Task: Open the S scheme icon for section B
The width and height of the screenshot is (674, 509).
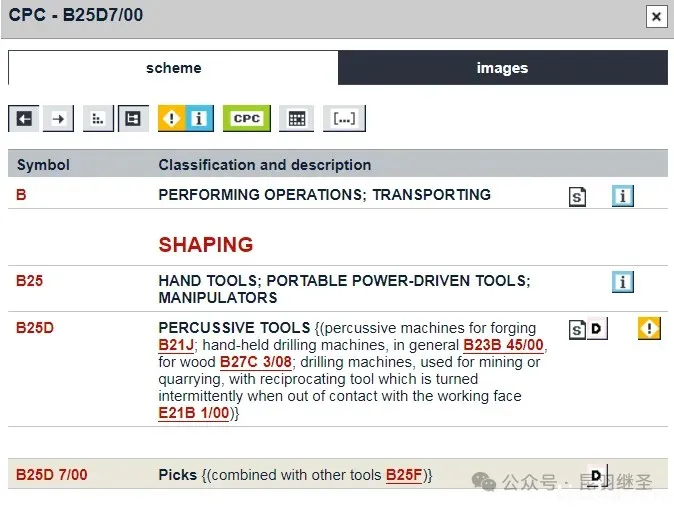Action: tap(577, 197)
